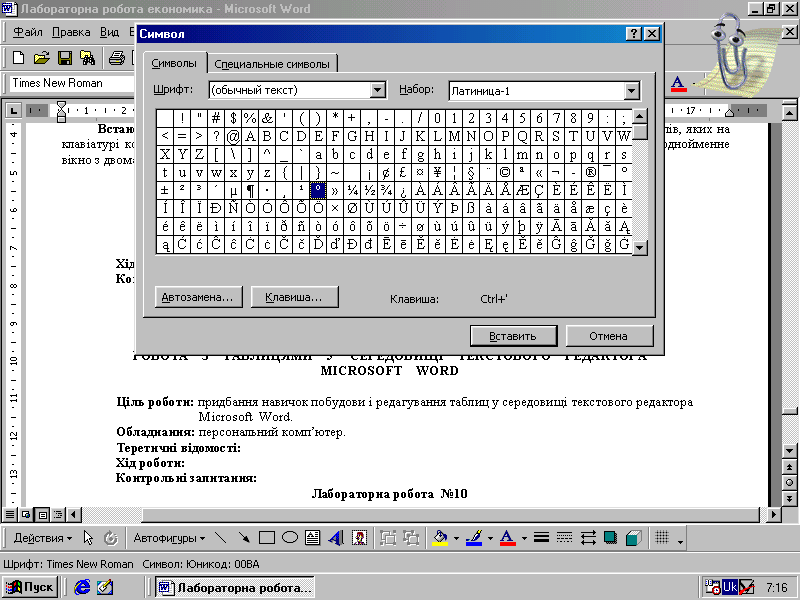Select the Символы tab
Viewport: 800px width, 600px height.
click(174, 63)
